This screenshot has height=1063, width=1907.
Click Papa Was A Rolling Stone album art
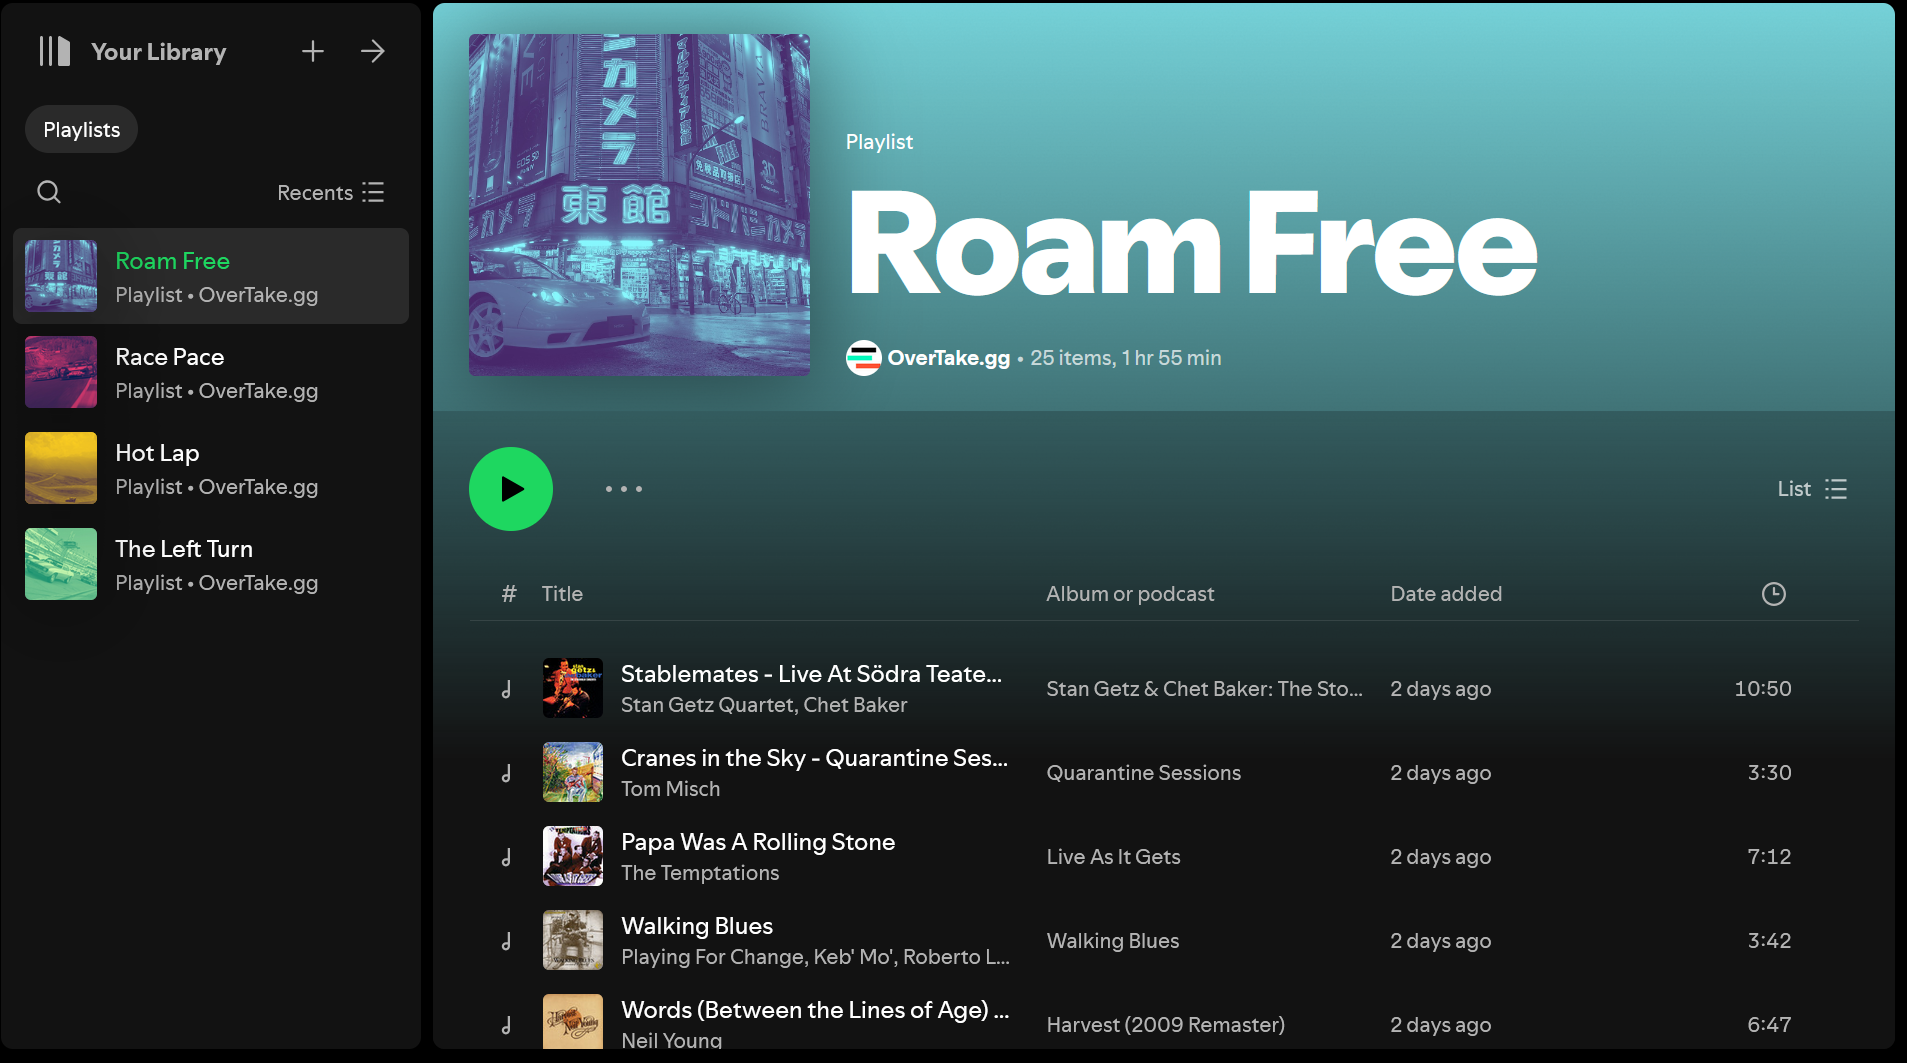pyautogui.click(x=573, y=856)
